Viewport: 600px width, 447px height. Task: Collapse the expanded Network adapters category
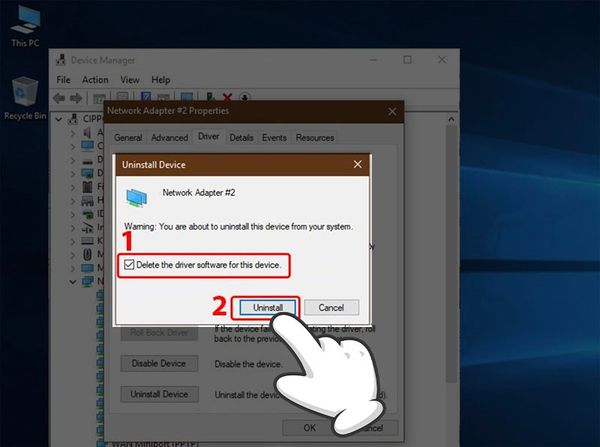[71, 283]
